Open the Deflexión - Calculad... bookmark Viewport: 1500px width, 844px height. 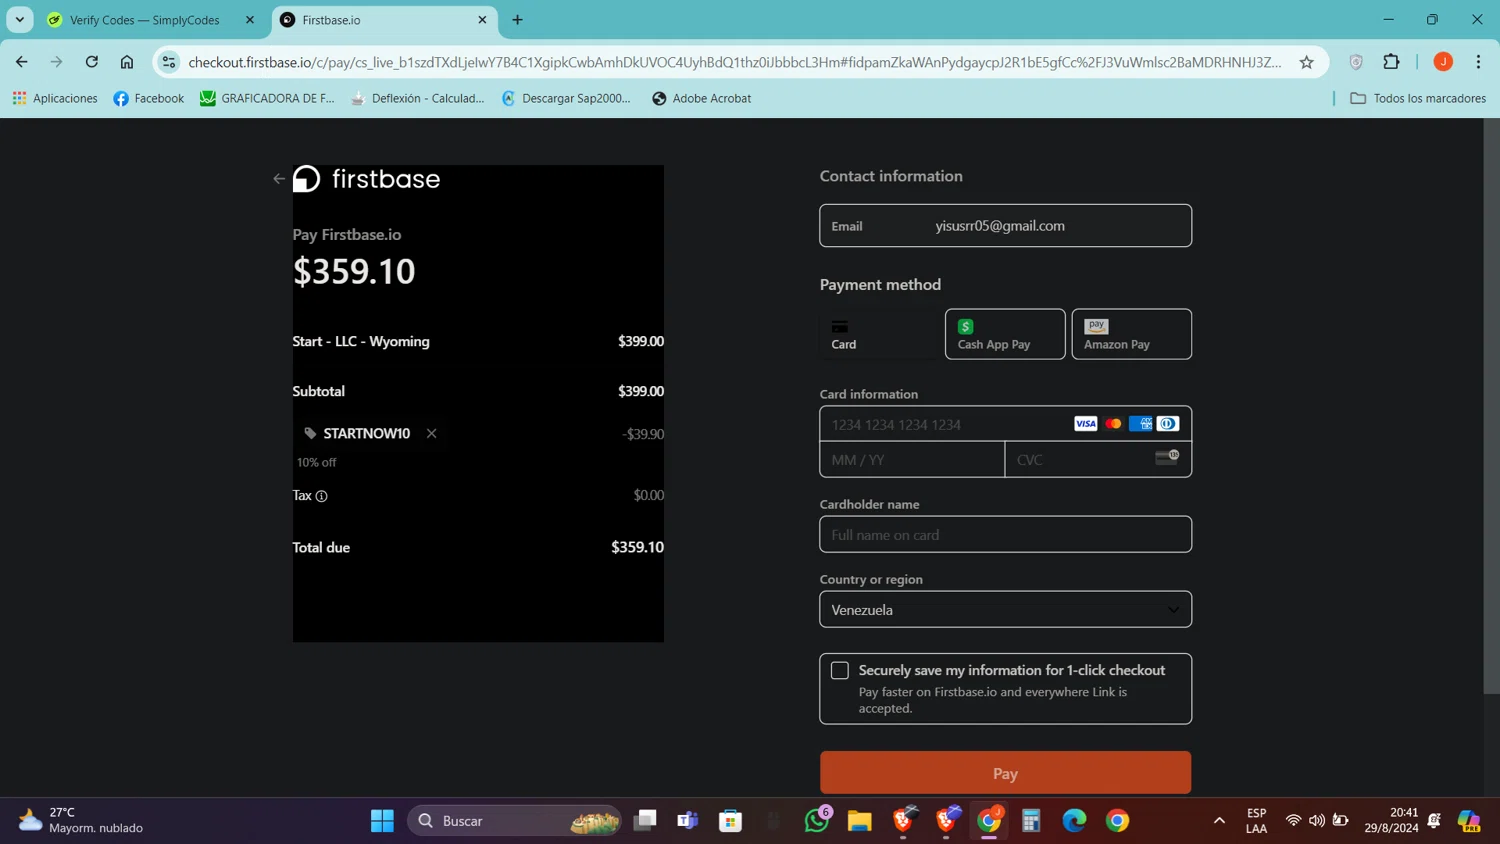pyautogui.click(x=417, y=98)
